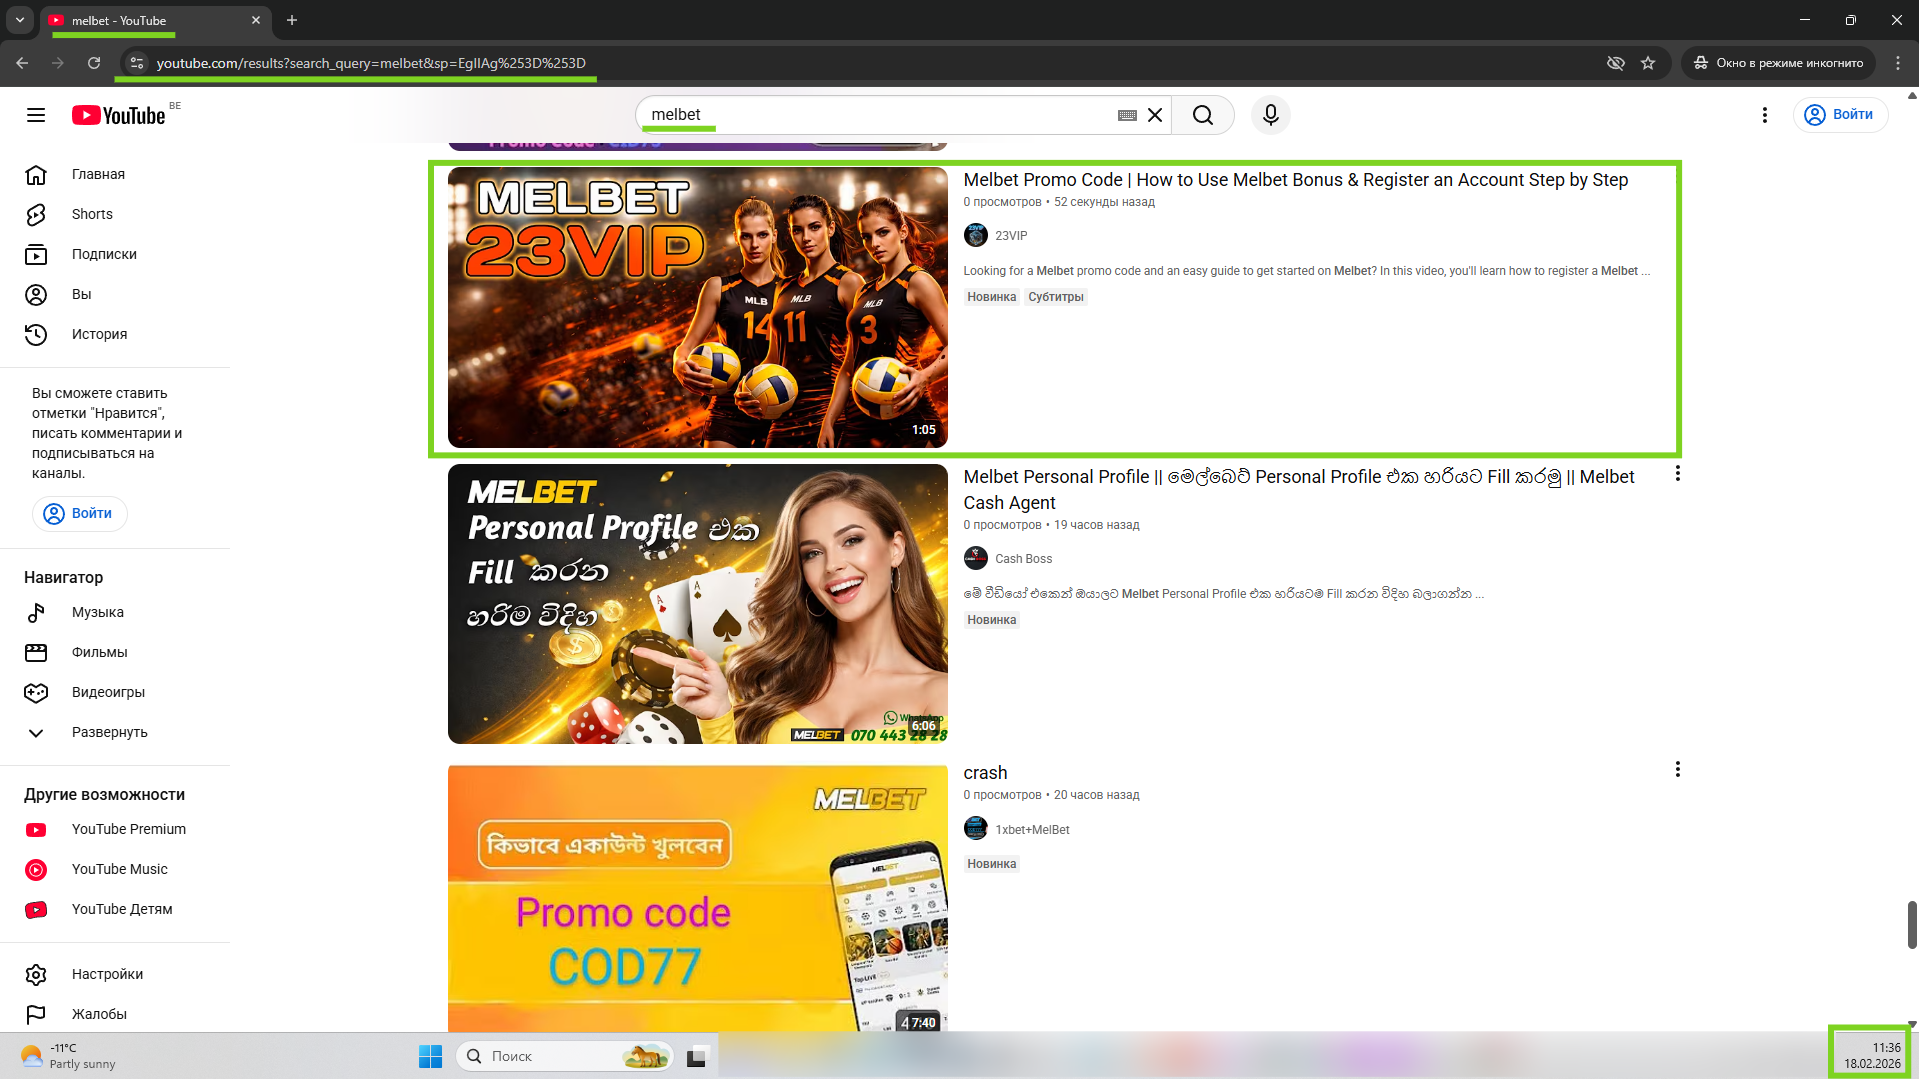Click the sidebar Войти sign-in button
The width and height of the screenshot is (1919, 1079).
(80, 513)
